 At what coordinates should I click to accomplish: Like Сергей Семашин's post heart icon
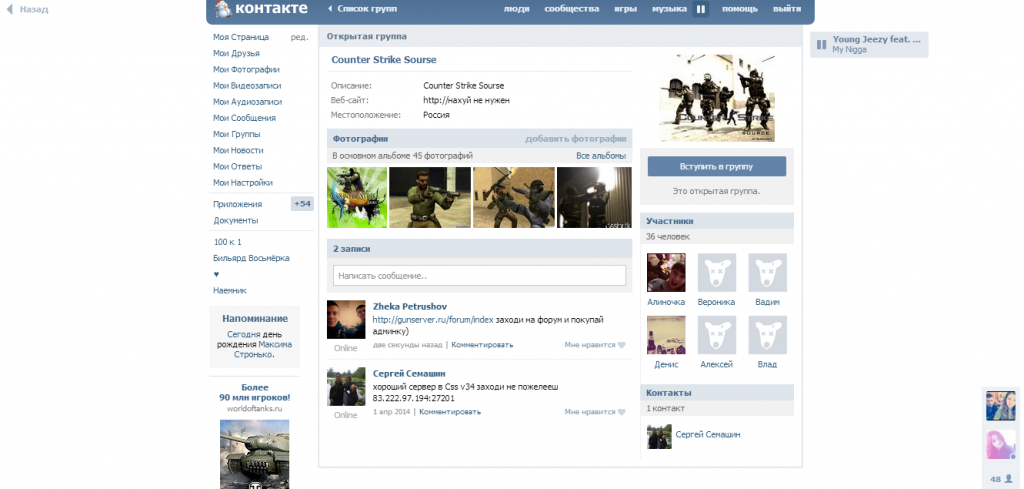pos(621,412)
